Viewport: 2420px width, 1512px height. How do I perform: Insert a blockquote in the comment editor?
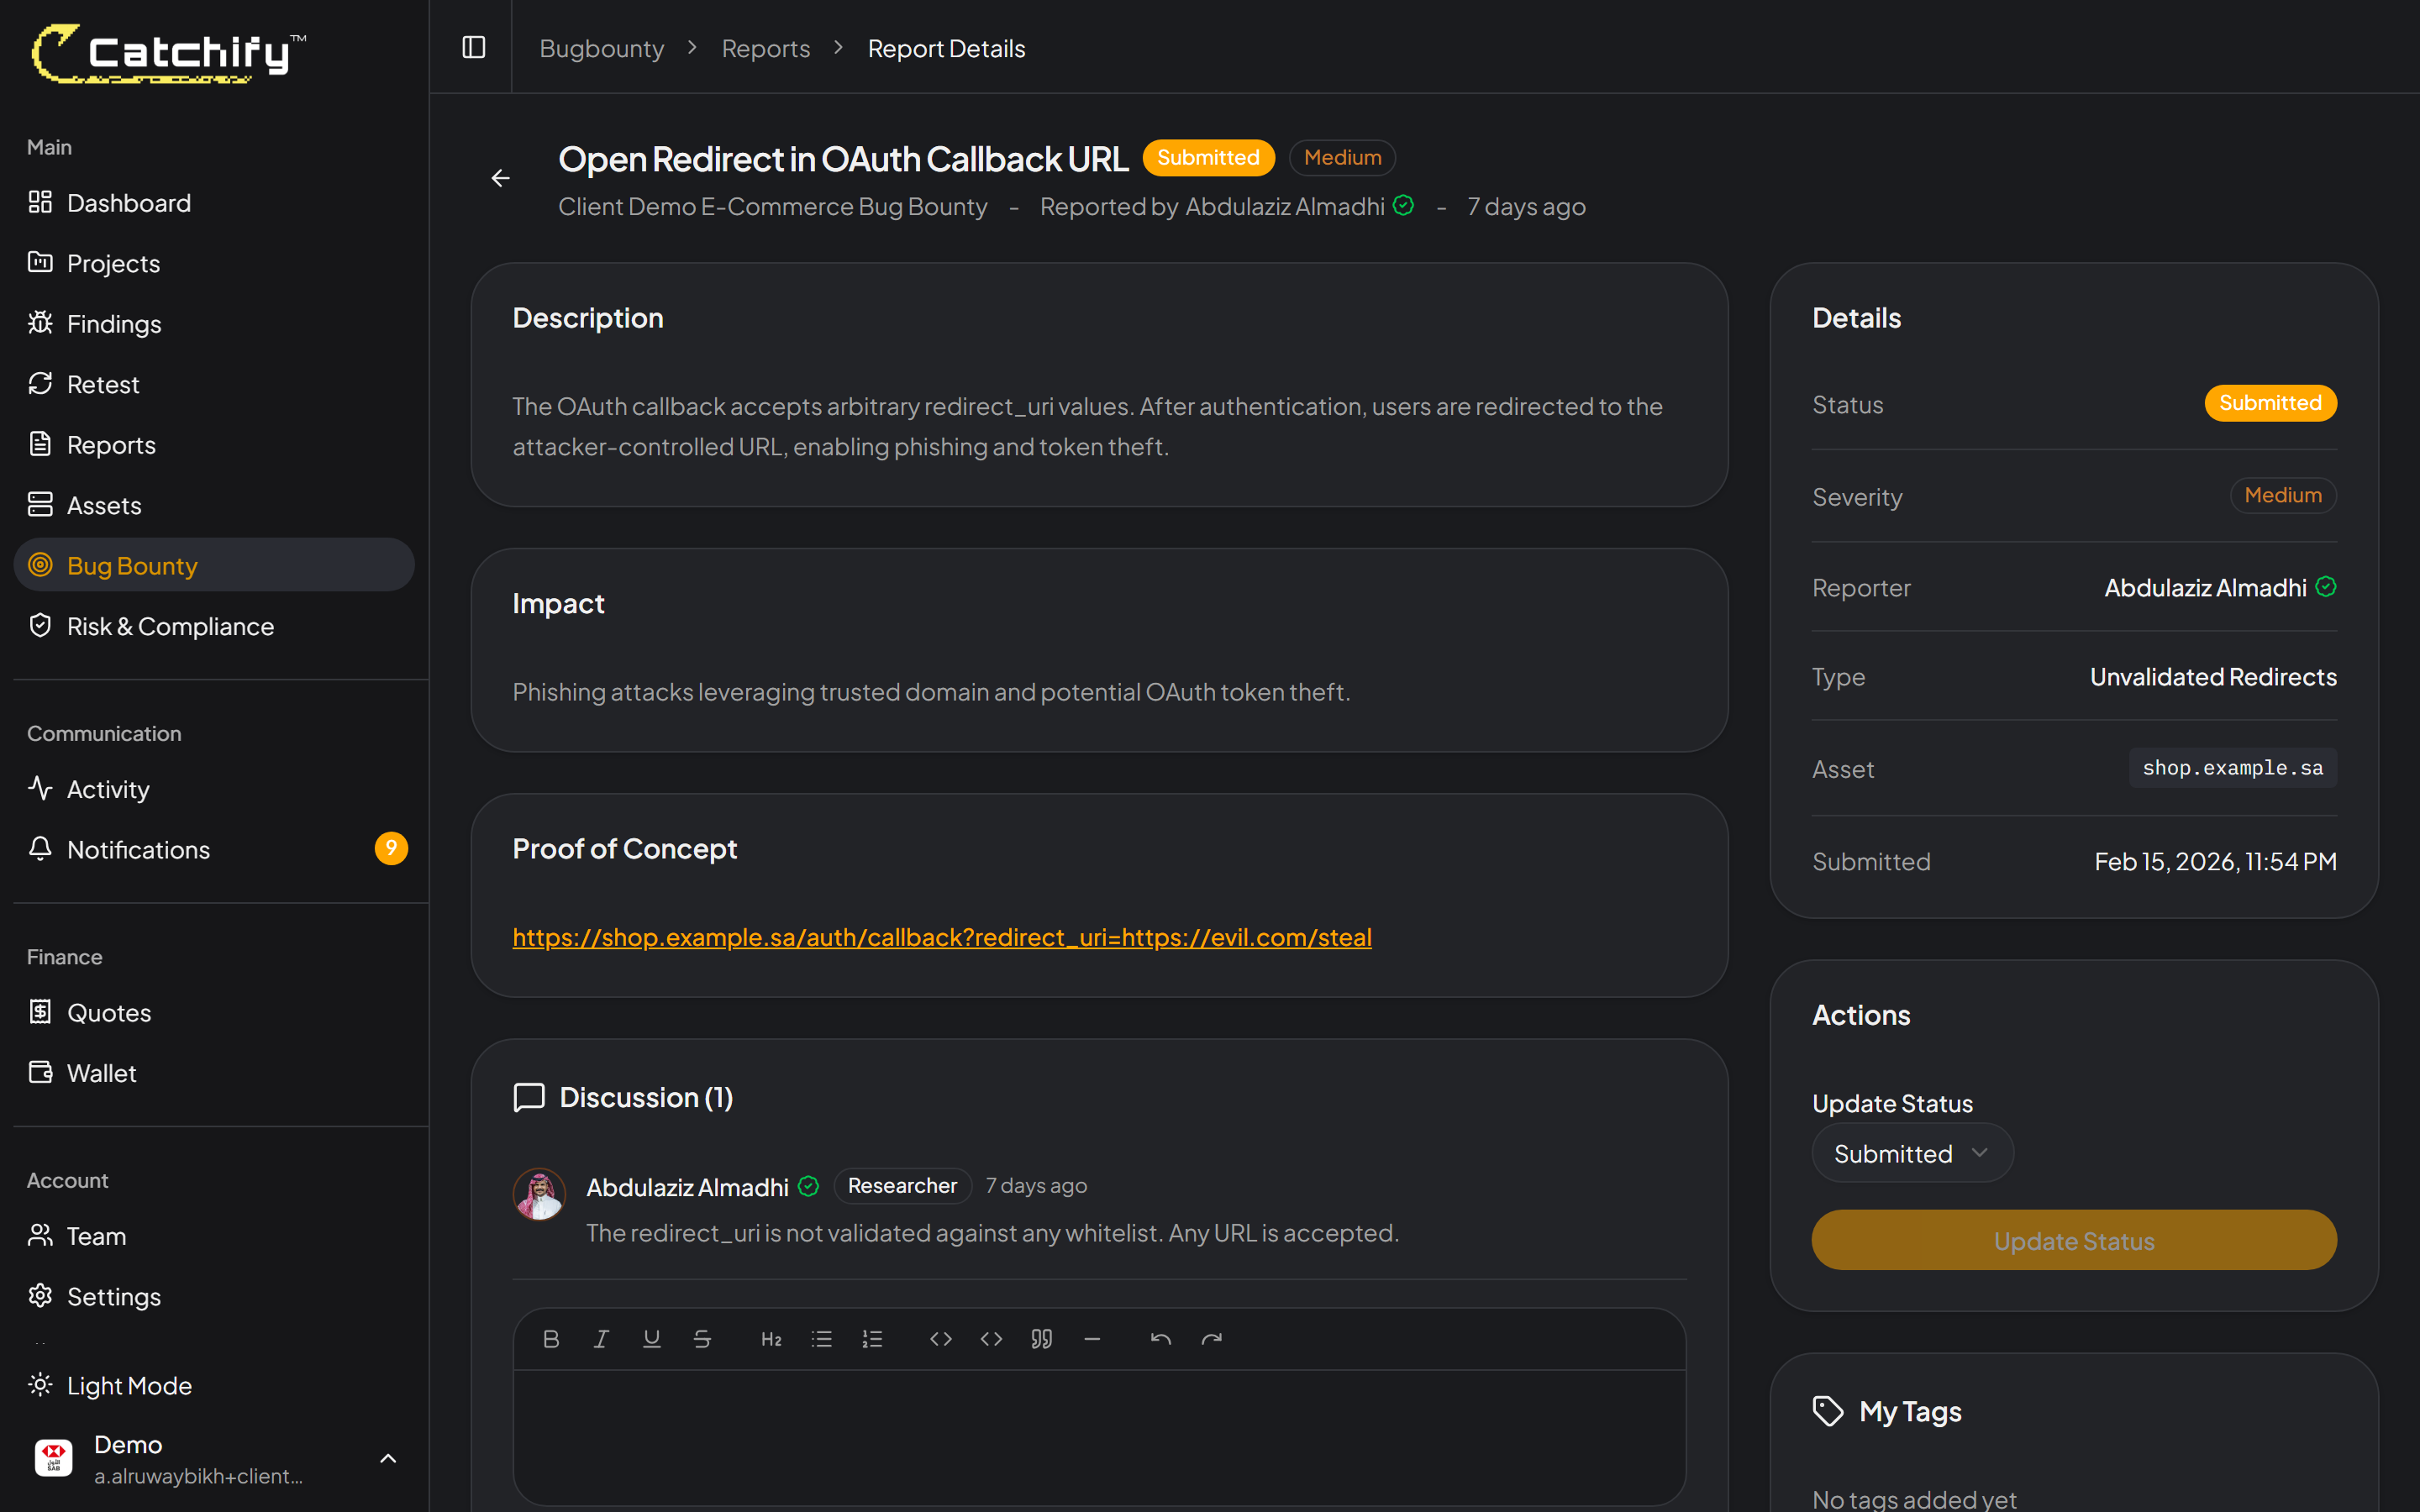coord(1040,1338)
